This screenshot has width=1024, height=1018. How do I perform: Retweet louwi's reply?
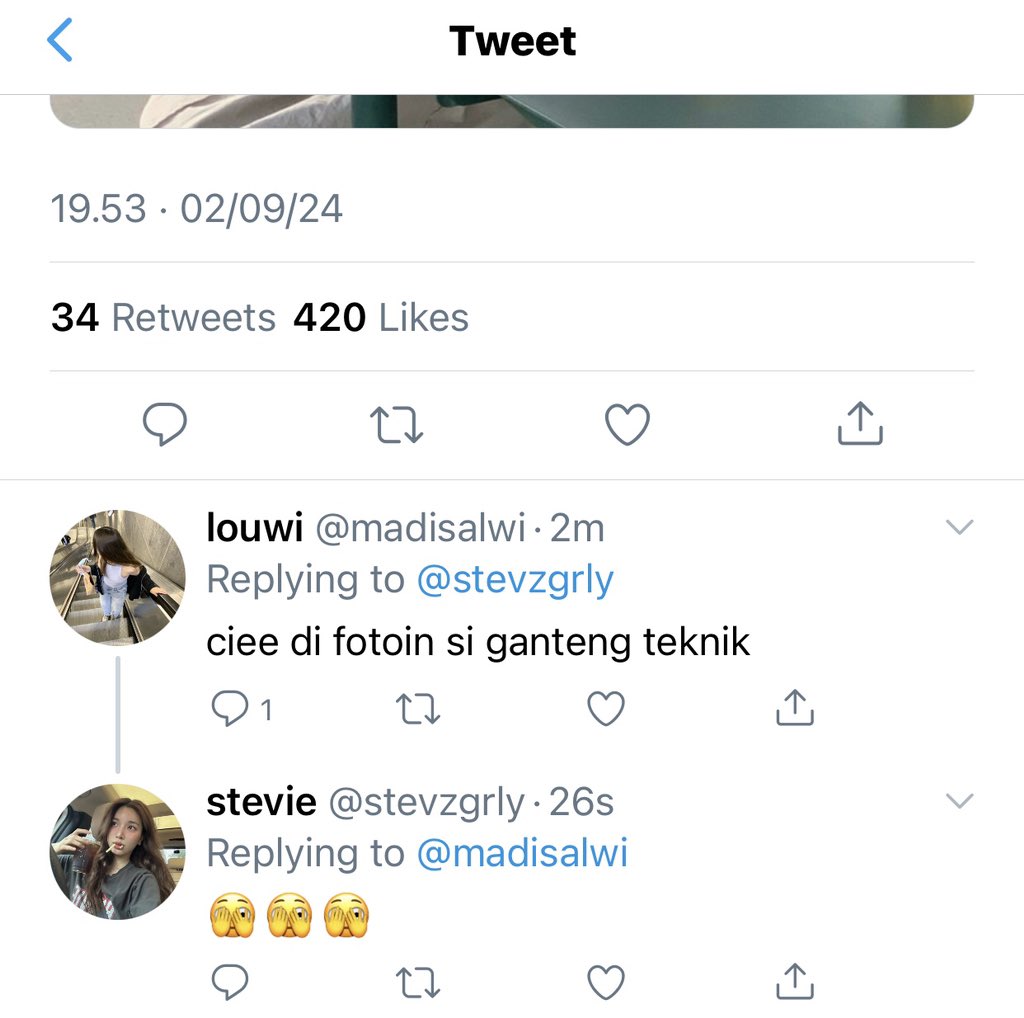tap(418, 708)
